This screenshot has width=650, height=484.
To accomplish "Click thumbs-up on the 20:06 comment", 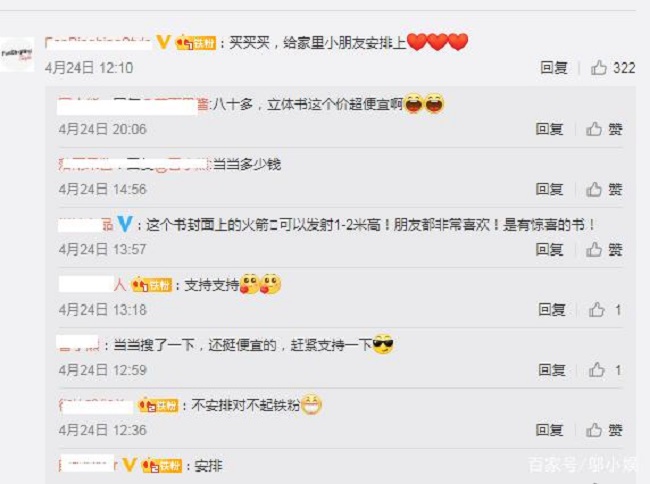I will pos(604,129).
